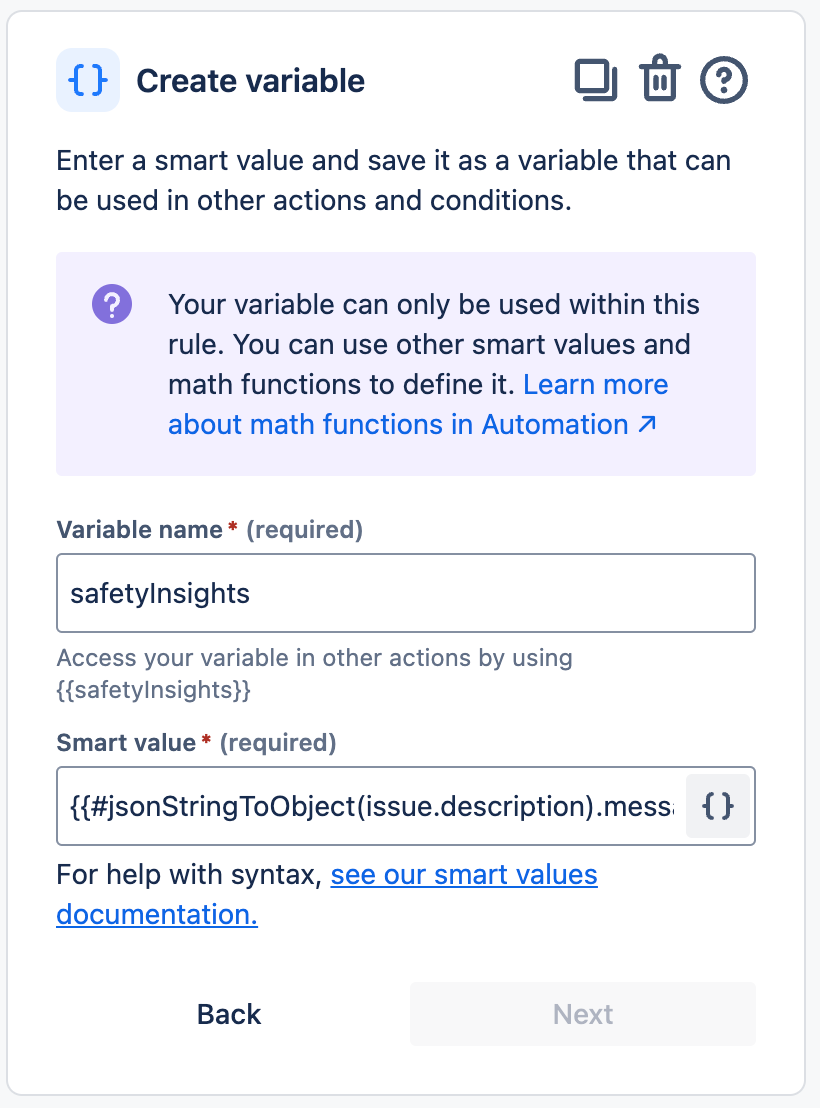Click the duplicate component icon

click(x=596, y=80)
